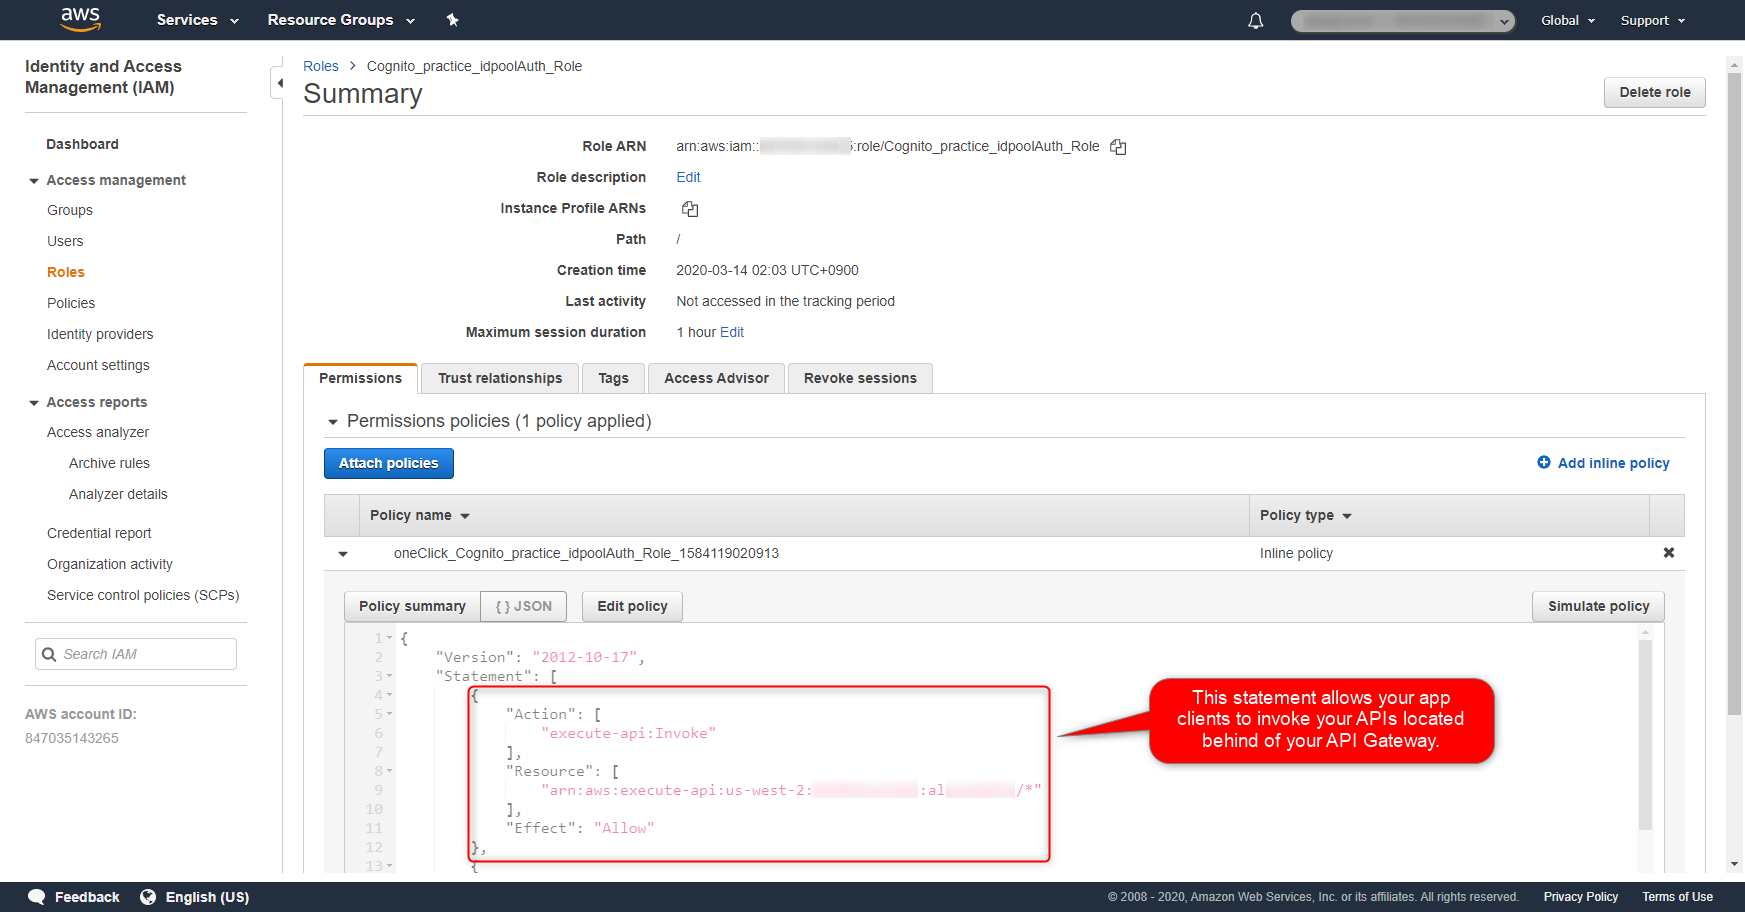Screen dimensions: 1745x912
Task: Click the page vertical scrollbar
Action: coord(1734,394)
